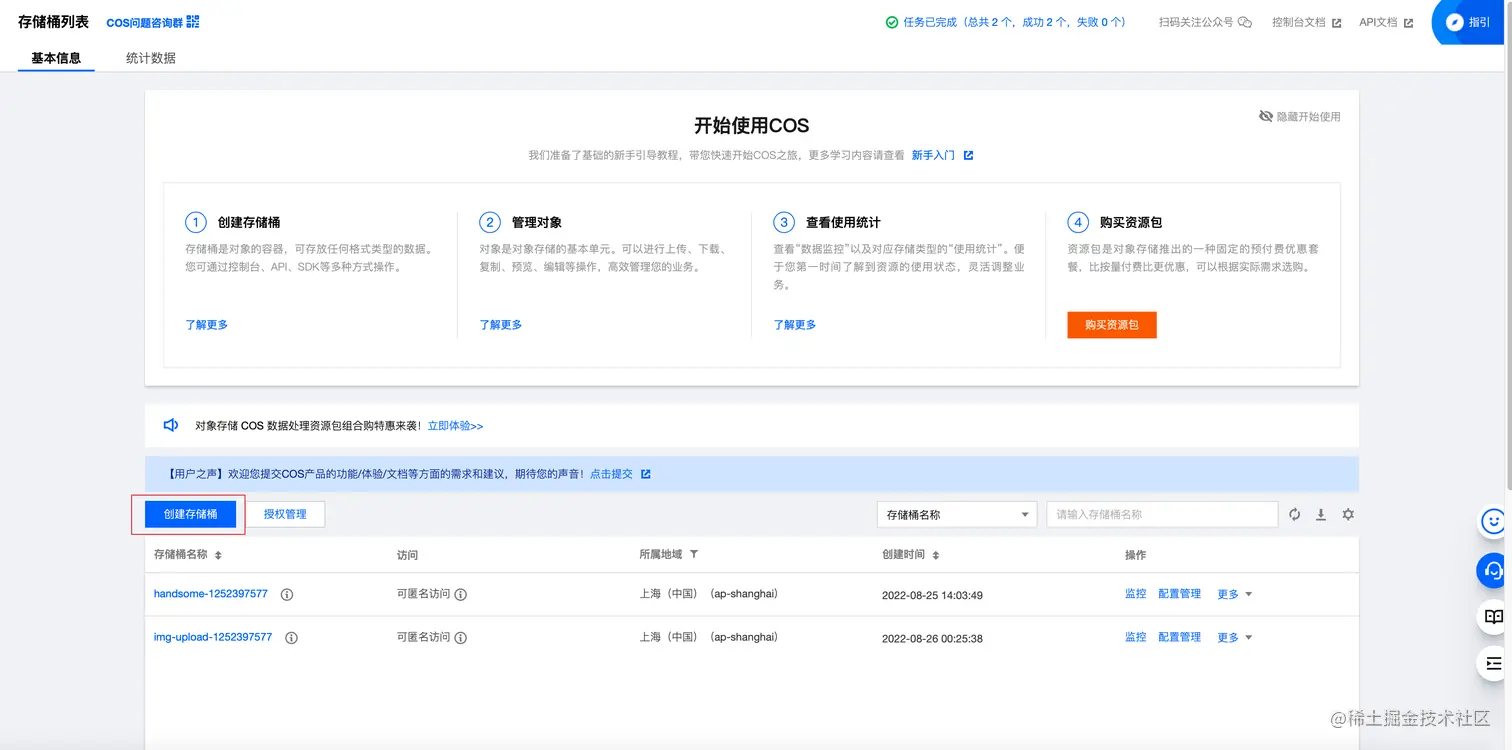This screenshot has width=1512, height=750.
Task: Click the 隐藏开始使用 text
Action: tap(1309, 116)
